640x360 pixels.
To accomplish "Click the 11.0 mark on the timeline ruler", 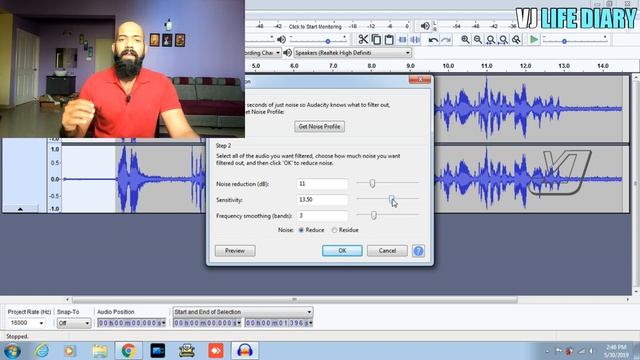I will pos(487,66).
